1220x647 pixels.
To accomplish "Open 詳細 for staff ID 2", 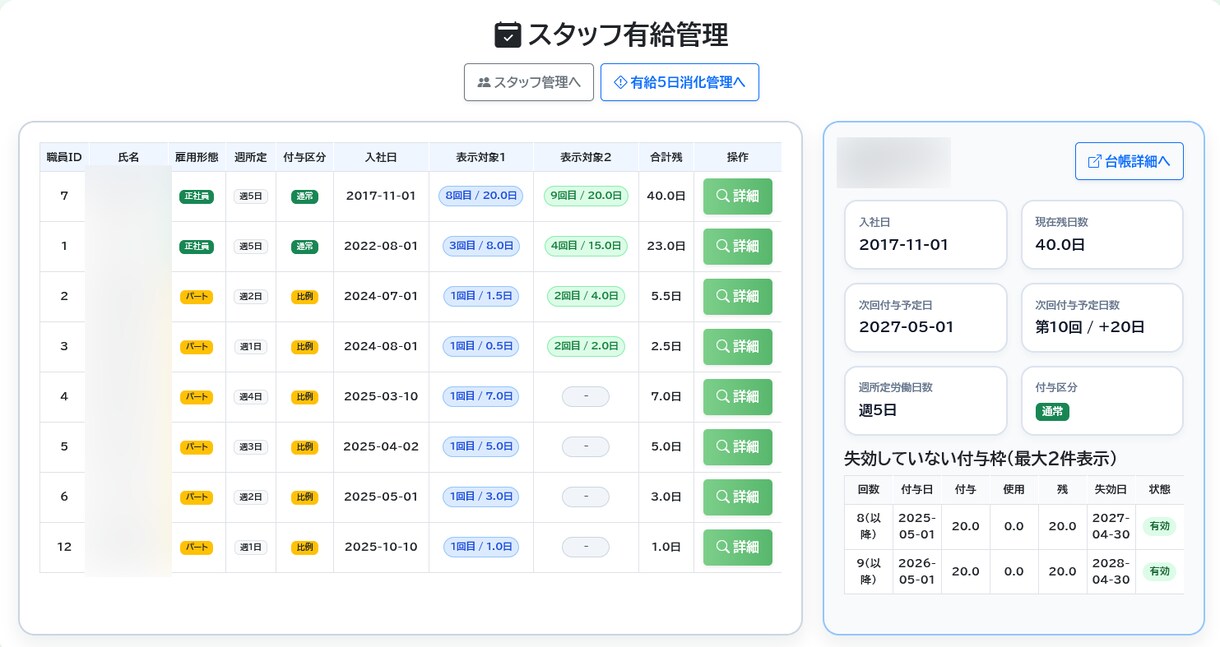I will (x=737, y=296).
